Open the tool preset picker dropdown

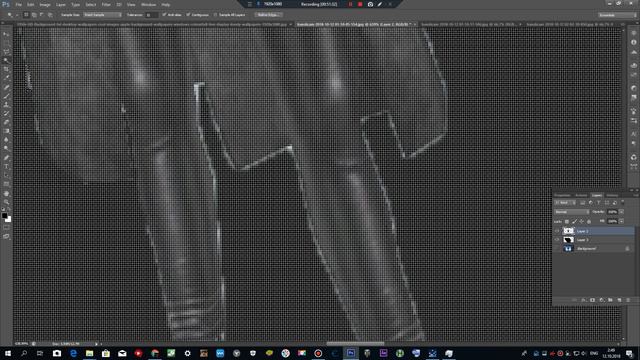tap(12, 15)
